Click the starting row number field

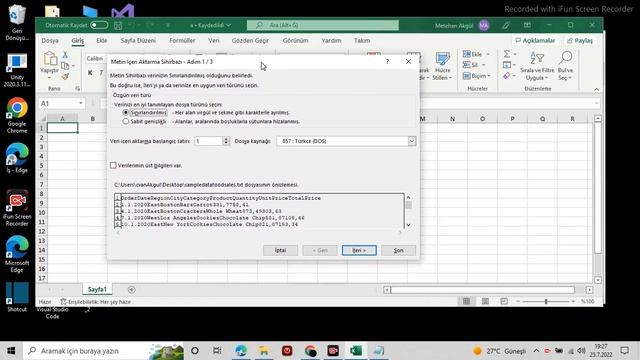click(x=208, y=141)
